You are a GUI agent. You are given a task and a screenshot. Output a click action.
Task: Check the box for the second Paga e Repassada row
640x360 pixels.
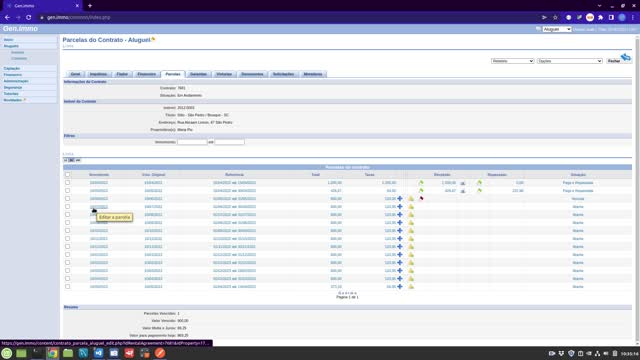click(x=67, y=191)
